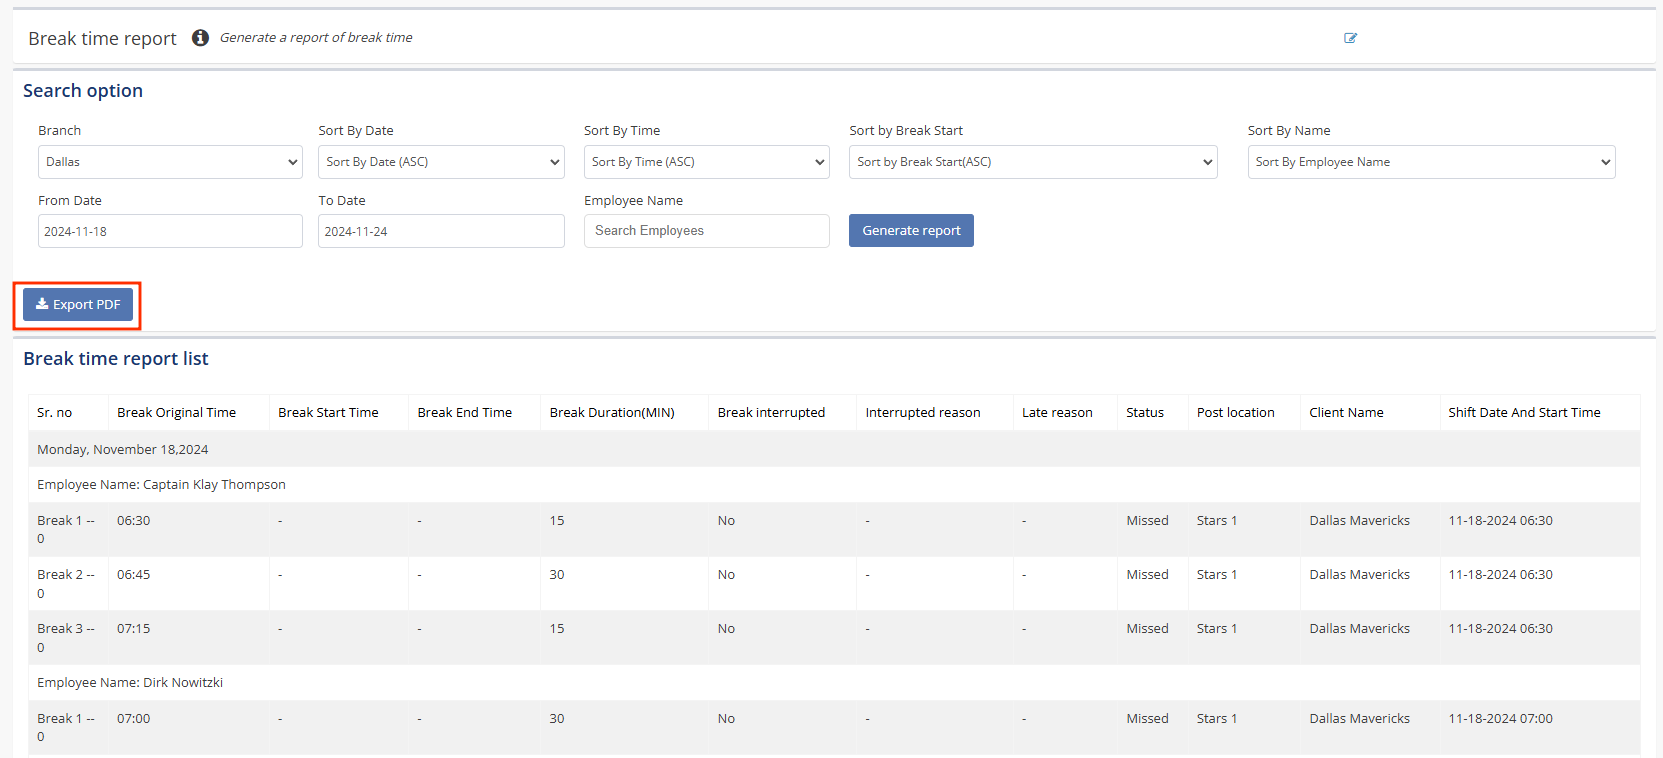Viewport: 1663px width, 758px height.
Task: Click the Monday, November 18,2024 date row
Action: (123, 450)
